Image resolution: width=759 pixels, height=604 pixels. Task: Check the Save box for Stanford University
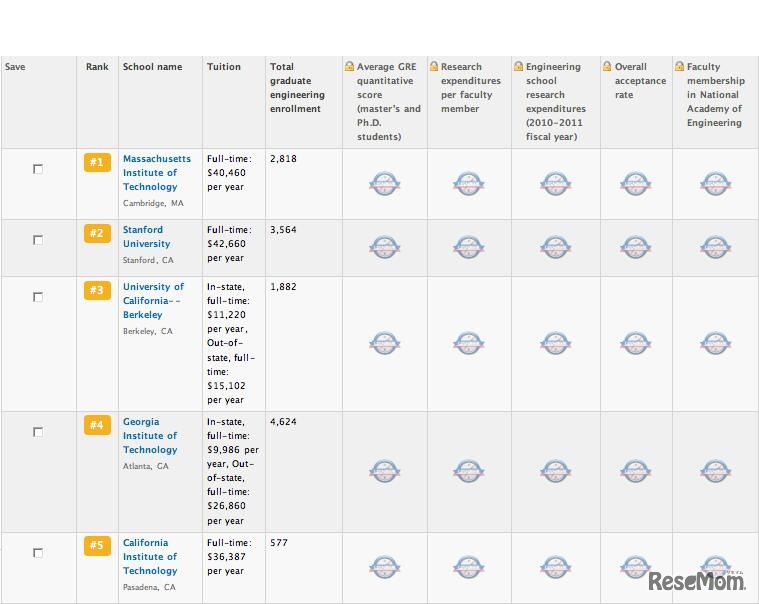[x=38, y=240]
